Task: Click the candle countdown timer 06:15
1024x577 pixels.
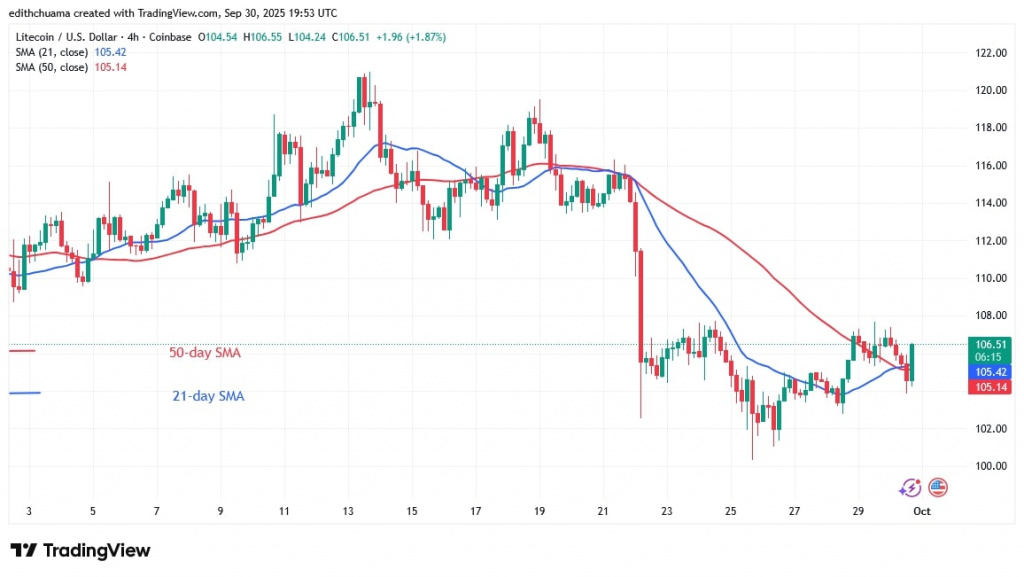Action: click(x=989, y=357)
